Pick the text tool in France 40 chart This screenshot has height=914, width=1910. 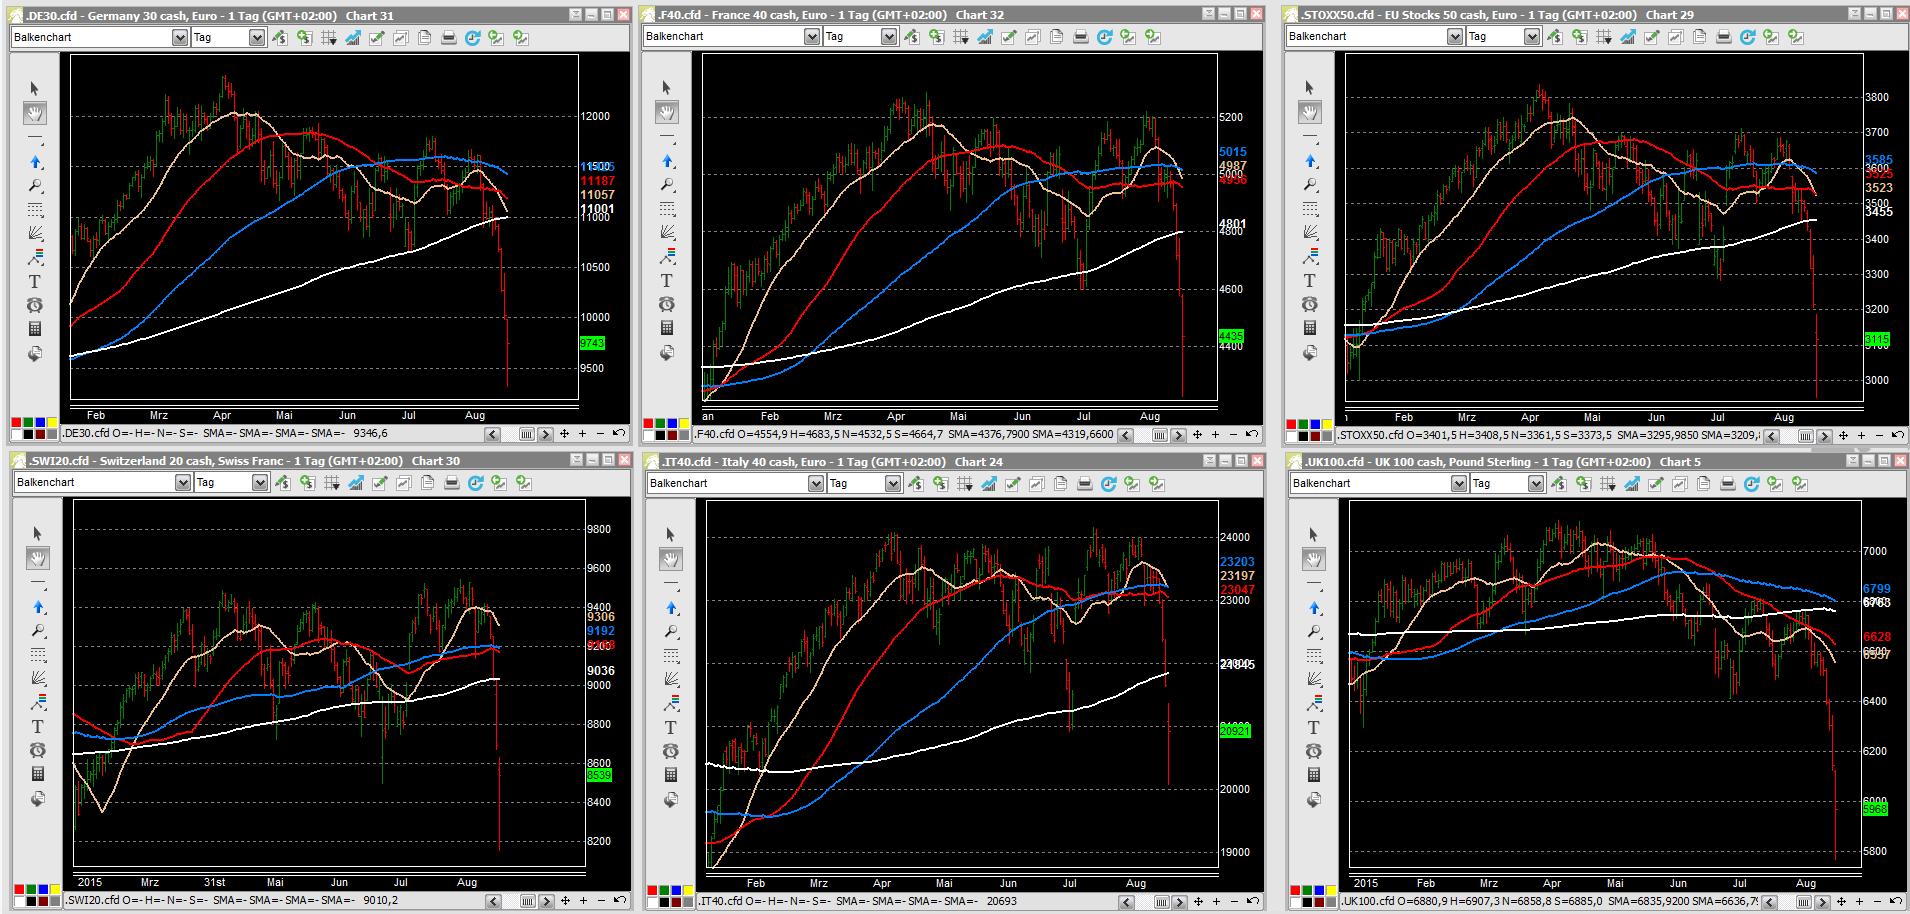tap(667, 281)
